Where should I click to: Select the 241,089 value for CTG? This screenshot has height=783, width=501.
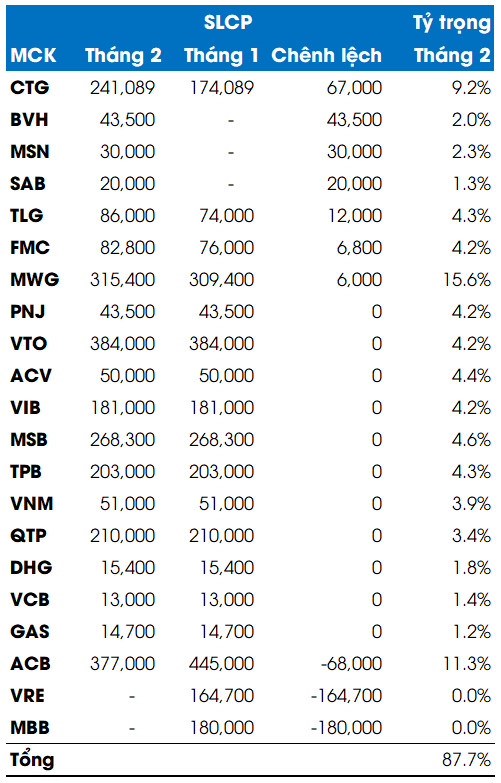[122, 88]
